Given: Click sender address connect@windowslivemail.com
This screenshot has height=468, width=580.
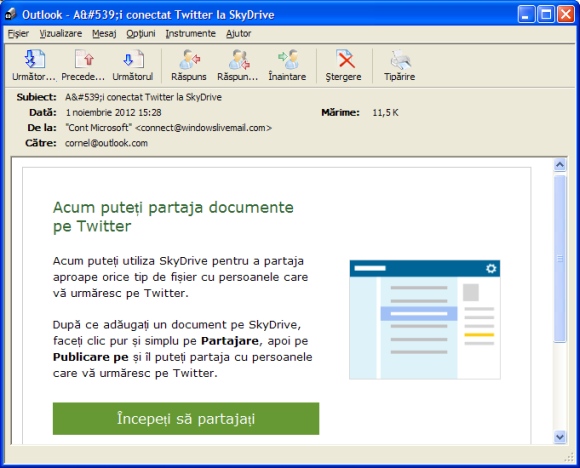Looking at the screenshot, I should (x=203, y=128).
